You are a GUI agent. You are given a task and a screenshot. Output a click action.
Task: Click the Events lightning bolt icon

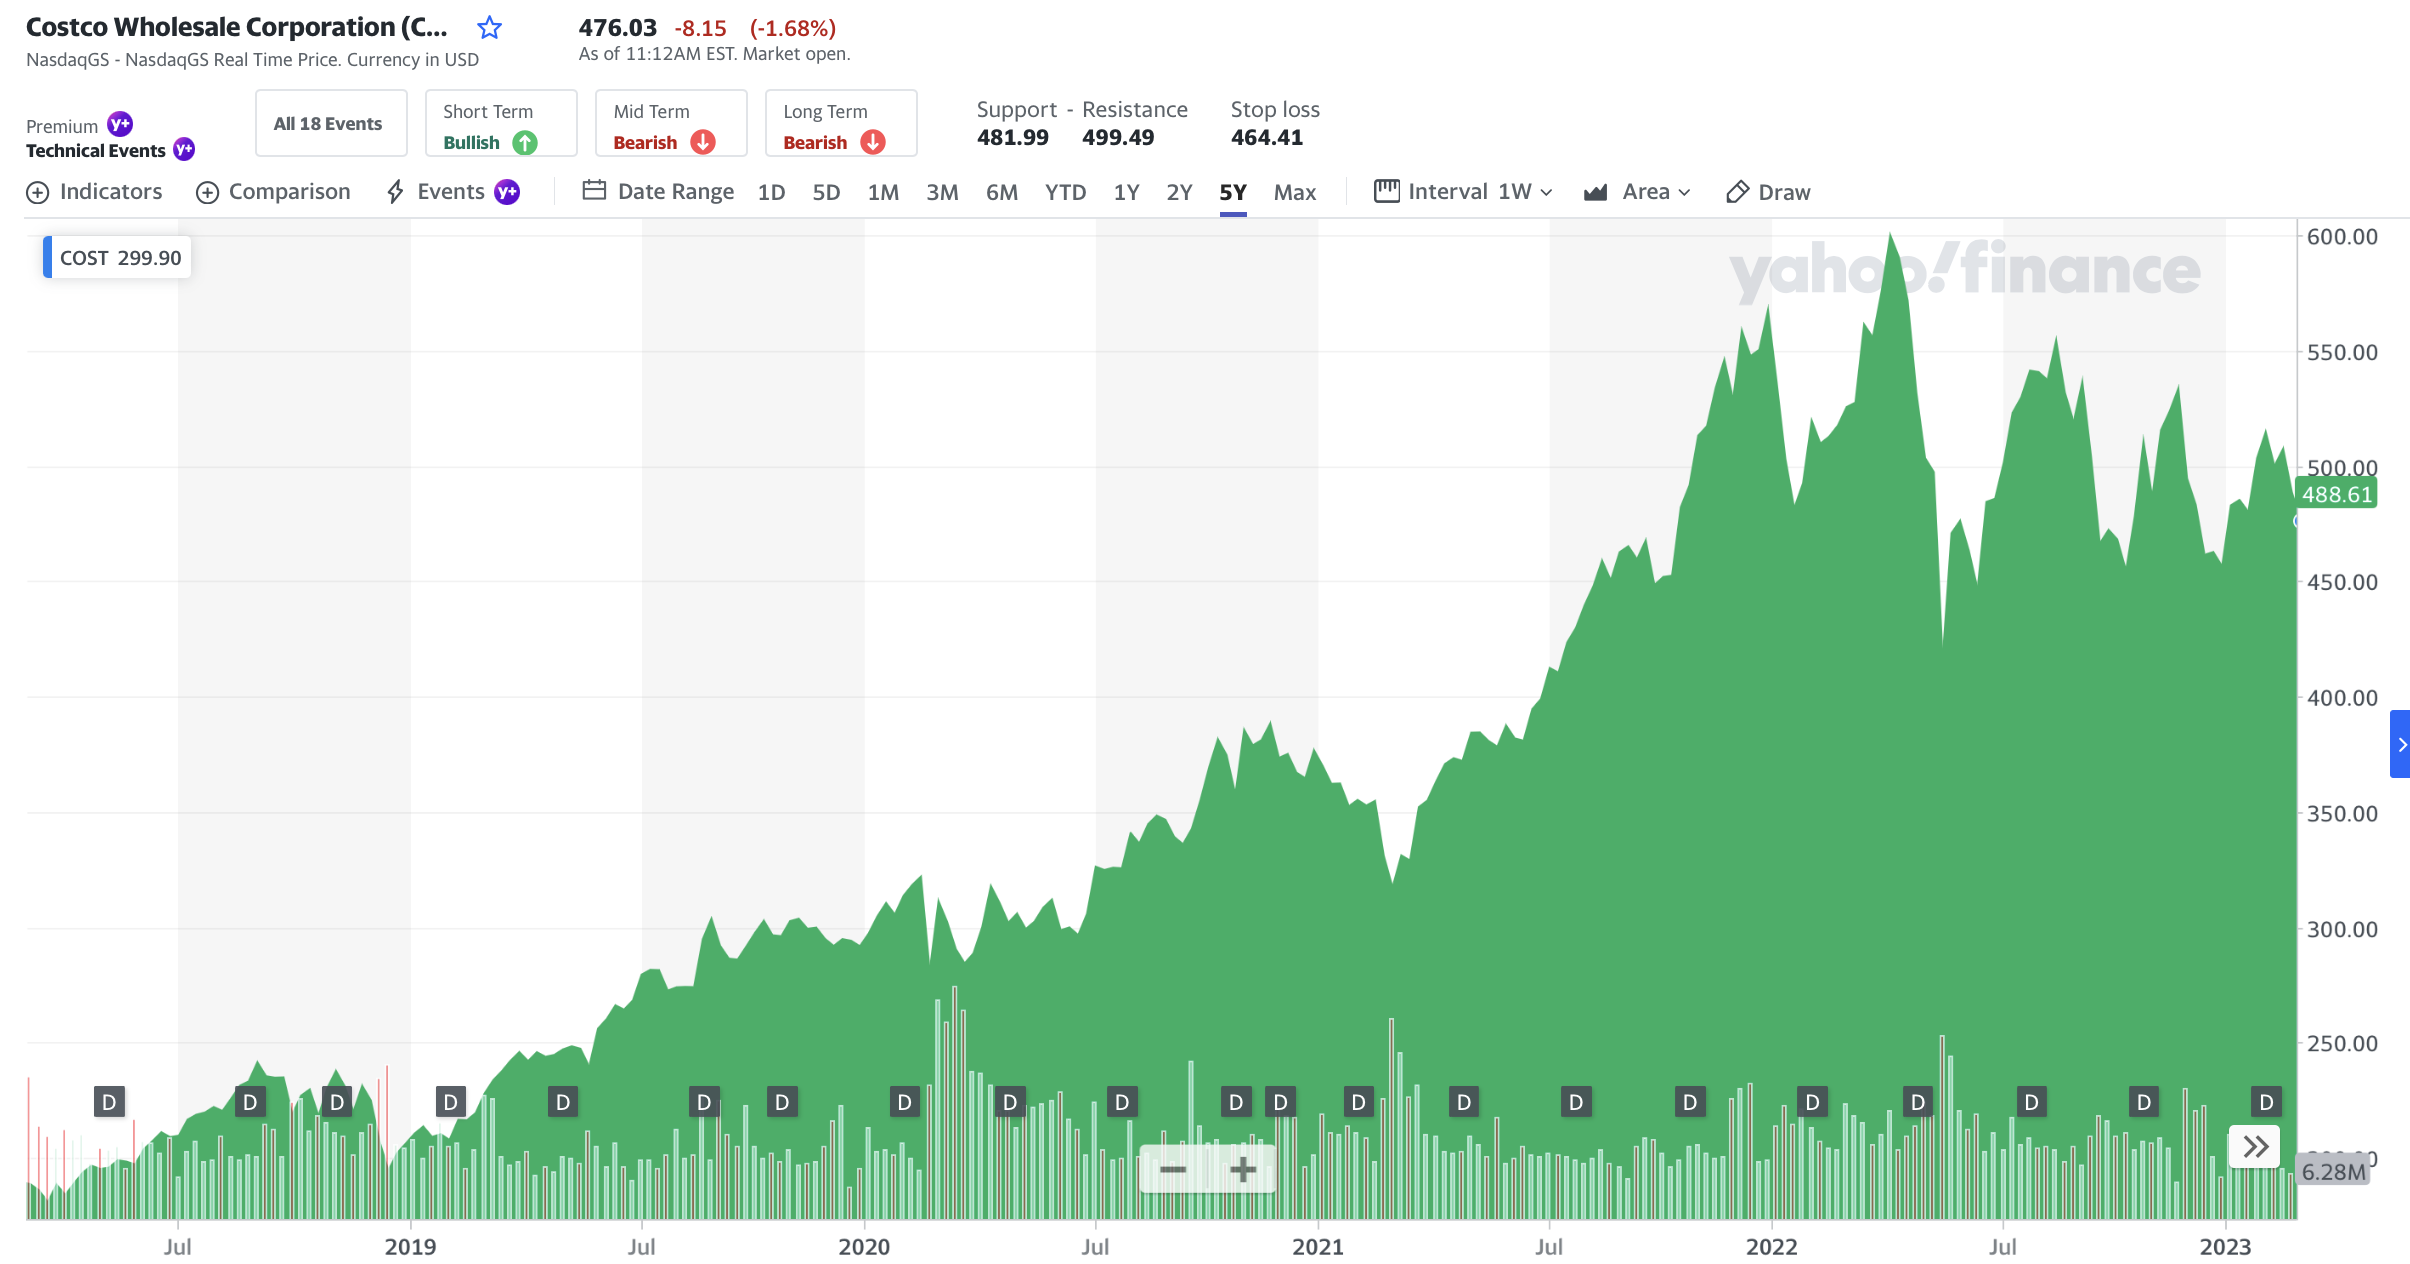coord(396,192)
